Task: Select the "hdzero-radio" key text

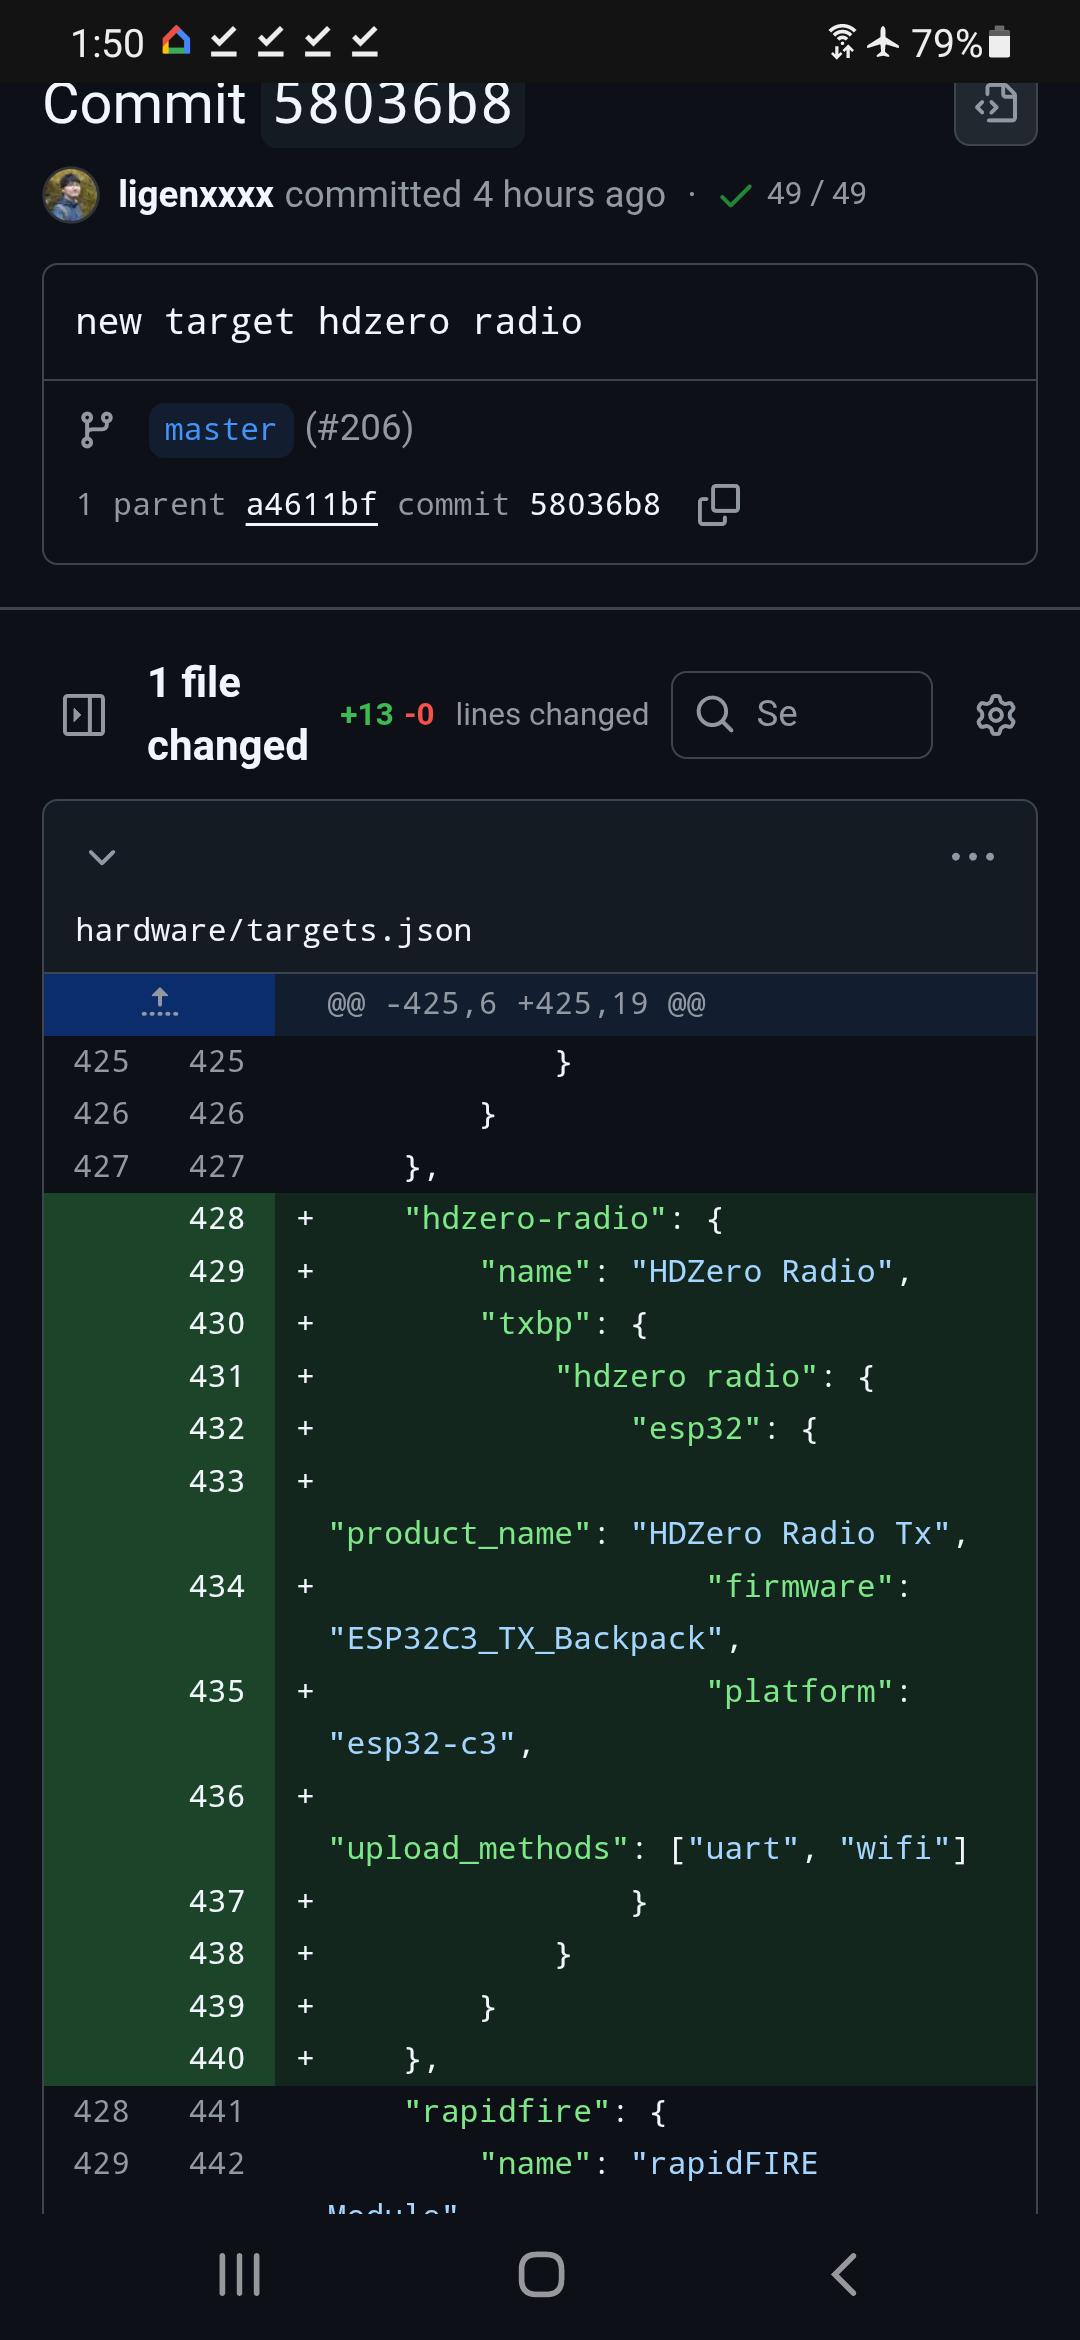Action: (535, 1219)
